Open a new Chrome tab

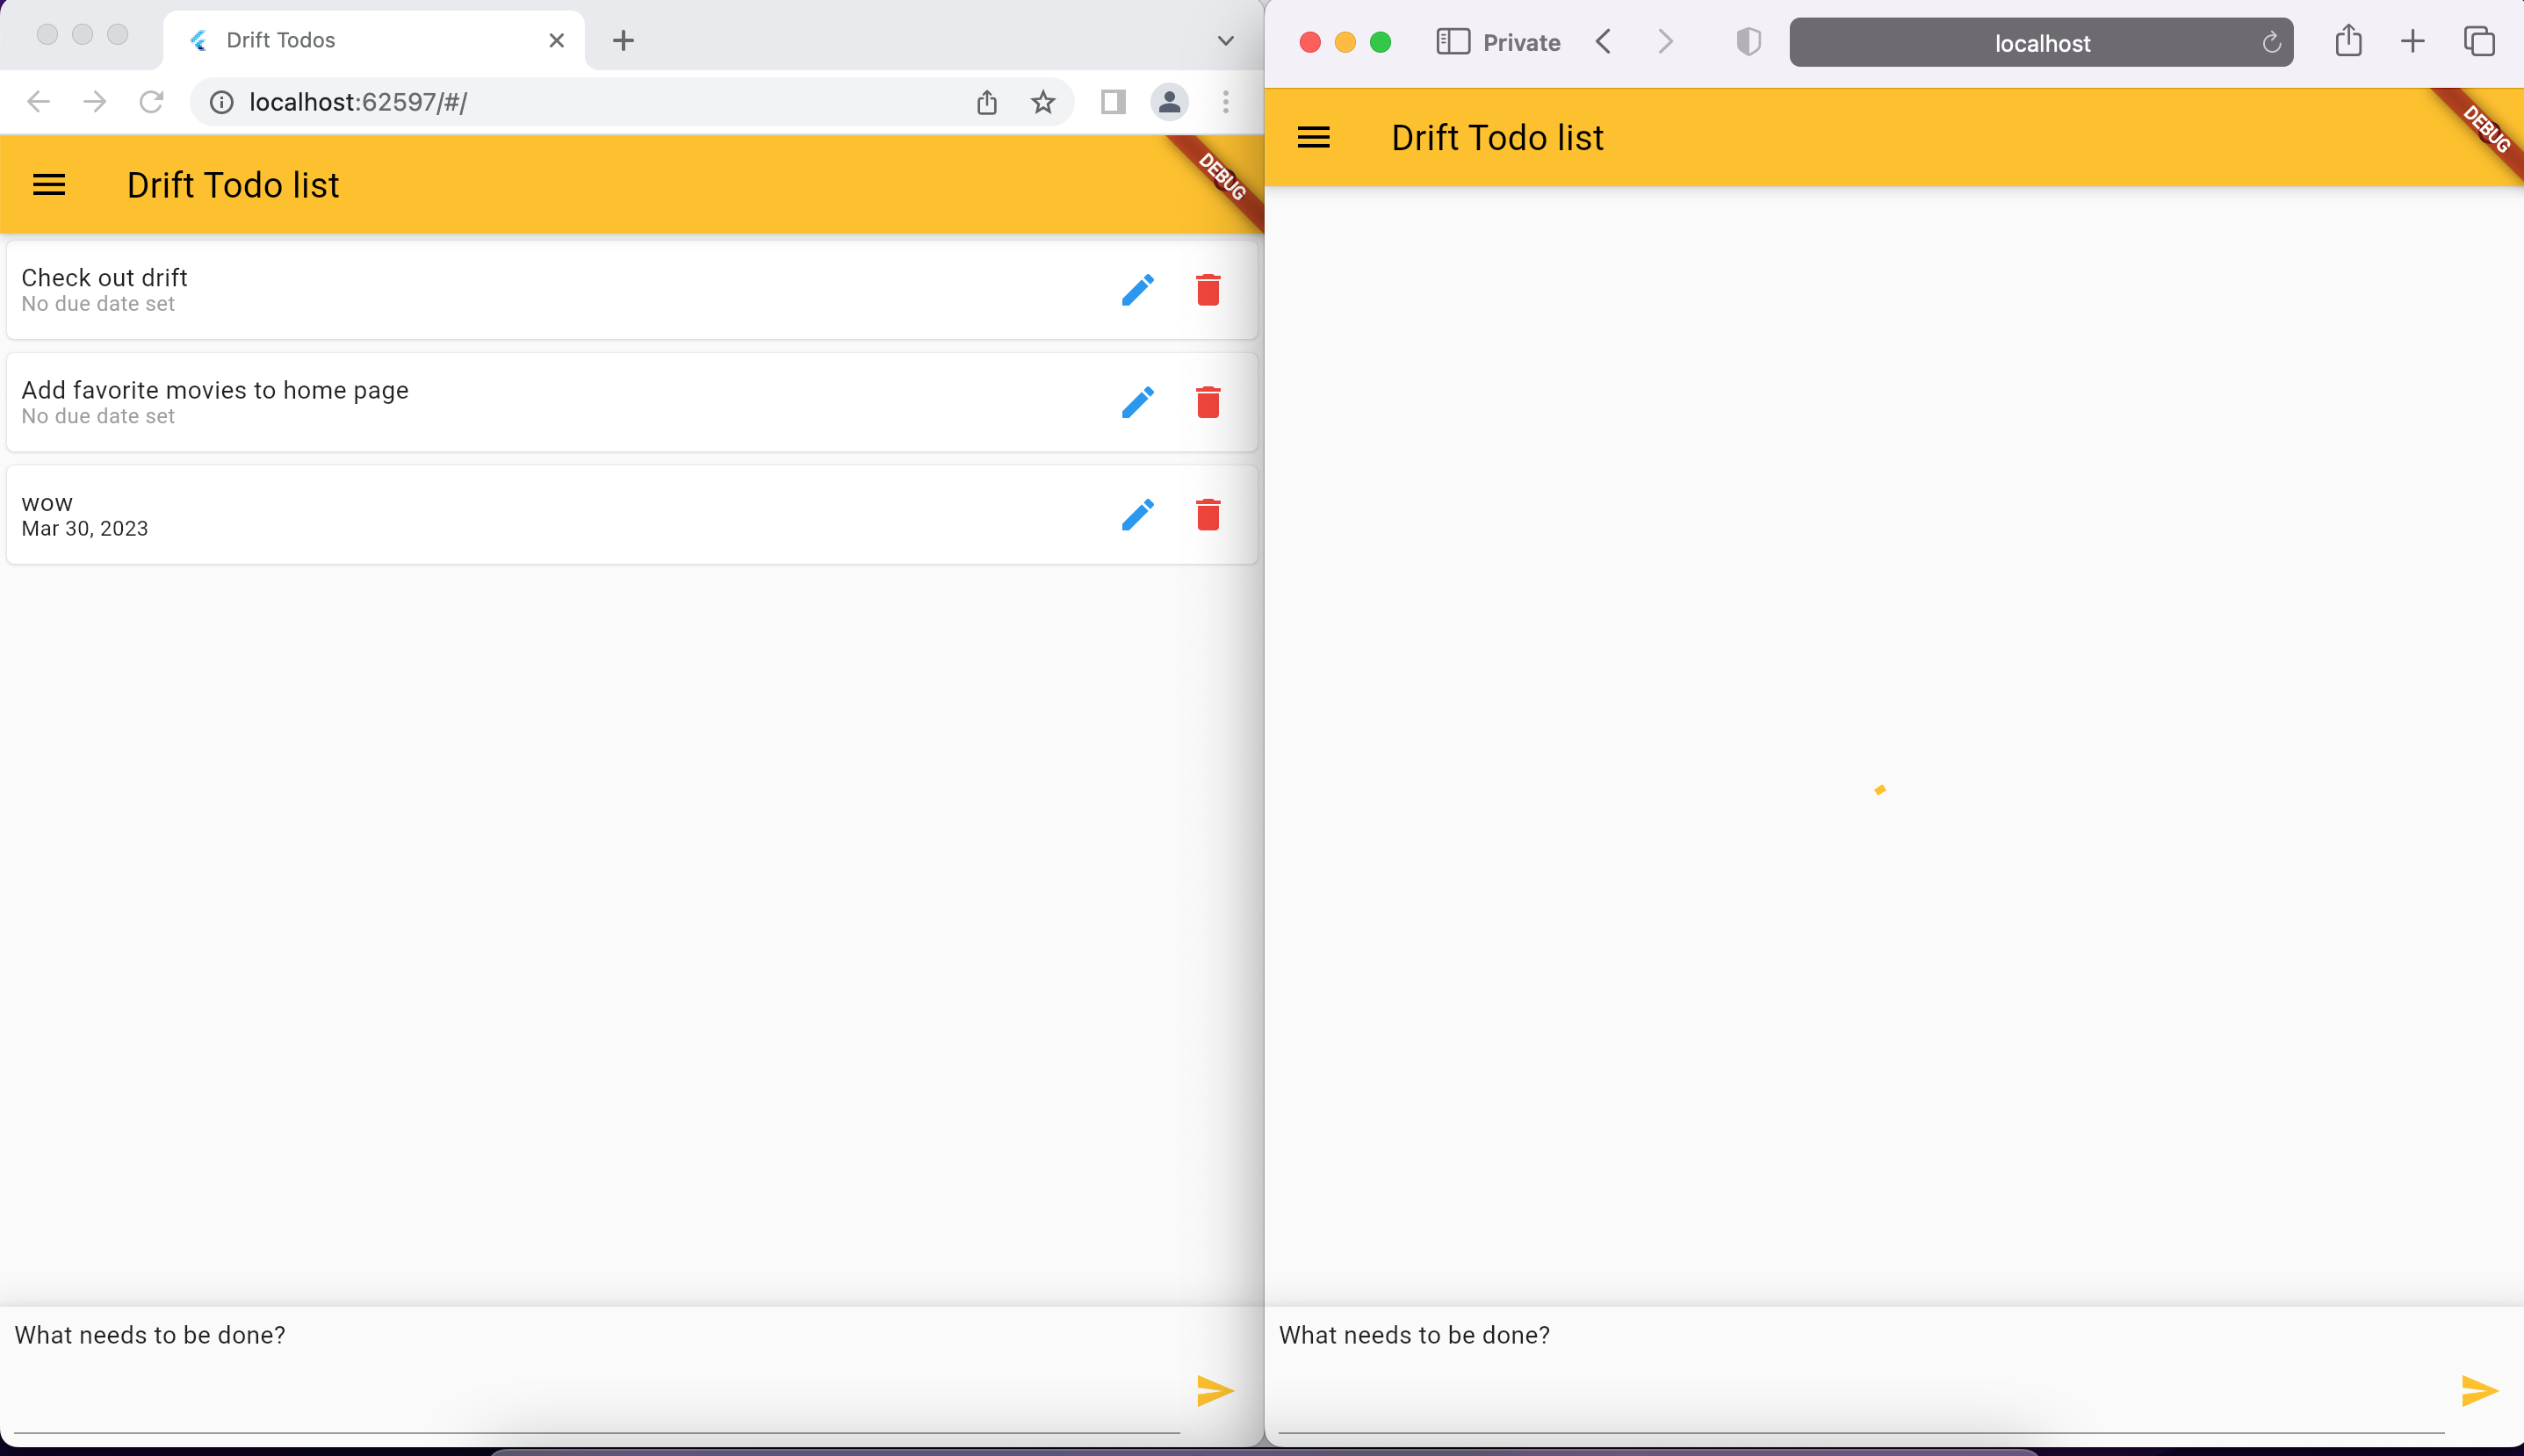tap(624, 40)
